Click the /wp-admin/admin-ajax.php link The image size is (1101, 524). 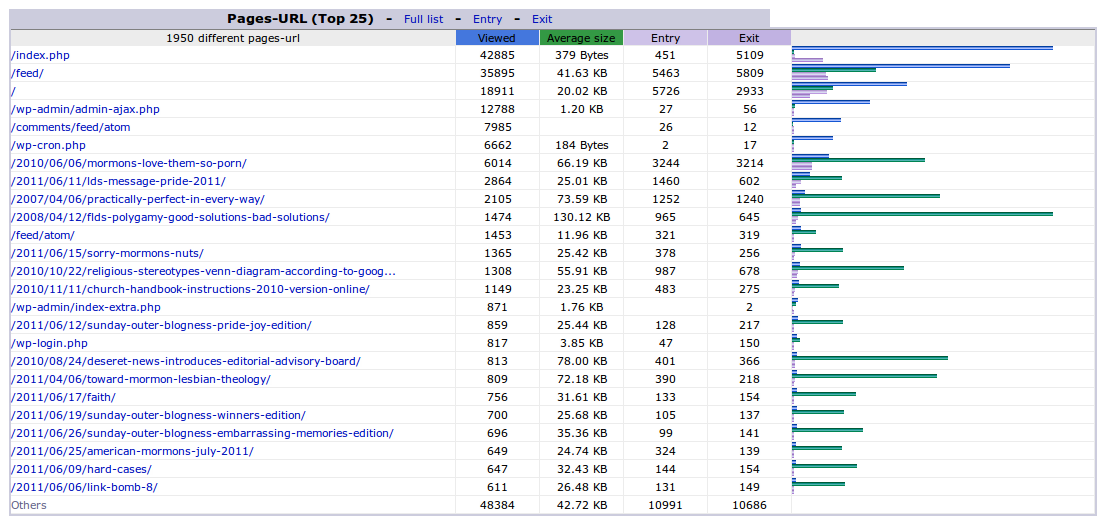pos(85,109)
